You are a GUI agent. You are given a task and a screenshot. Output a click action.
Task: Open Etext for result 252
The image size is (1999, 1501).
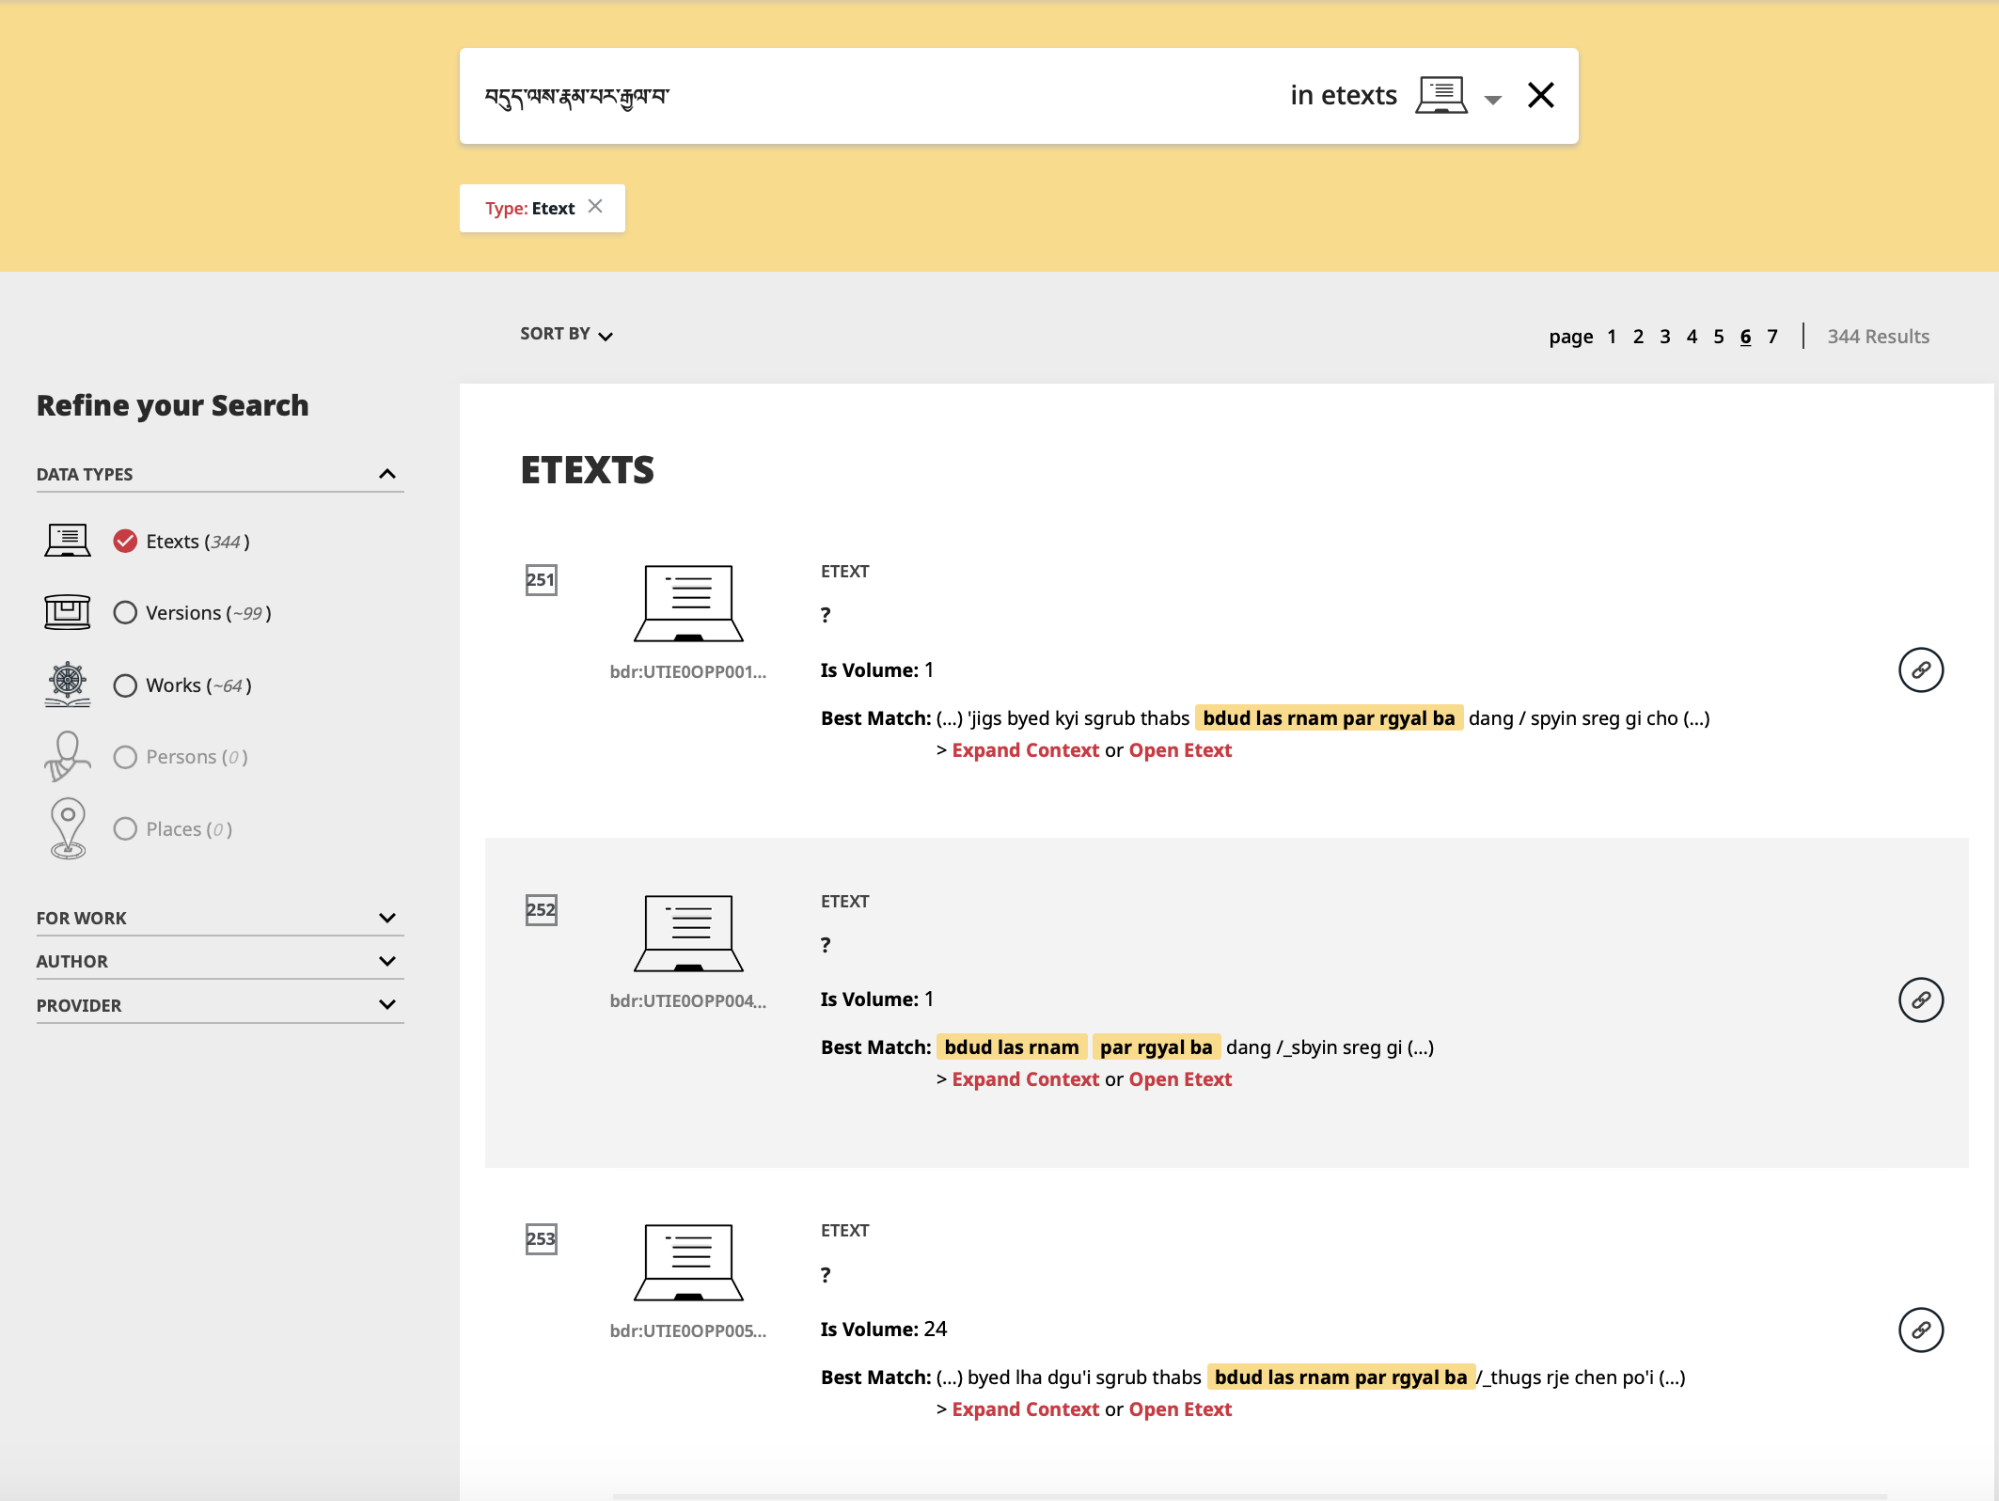click(1180, 1080)
